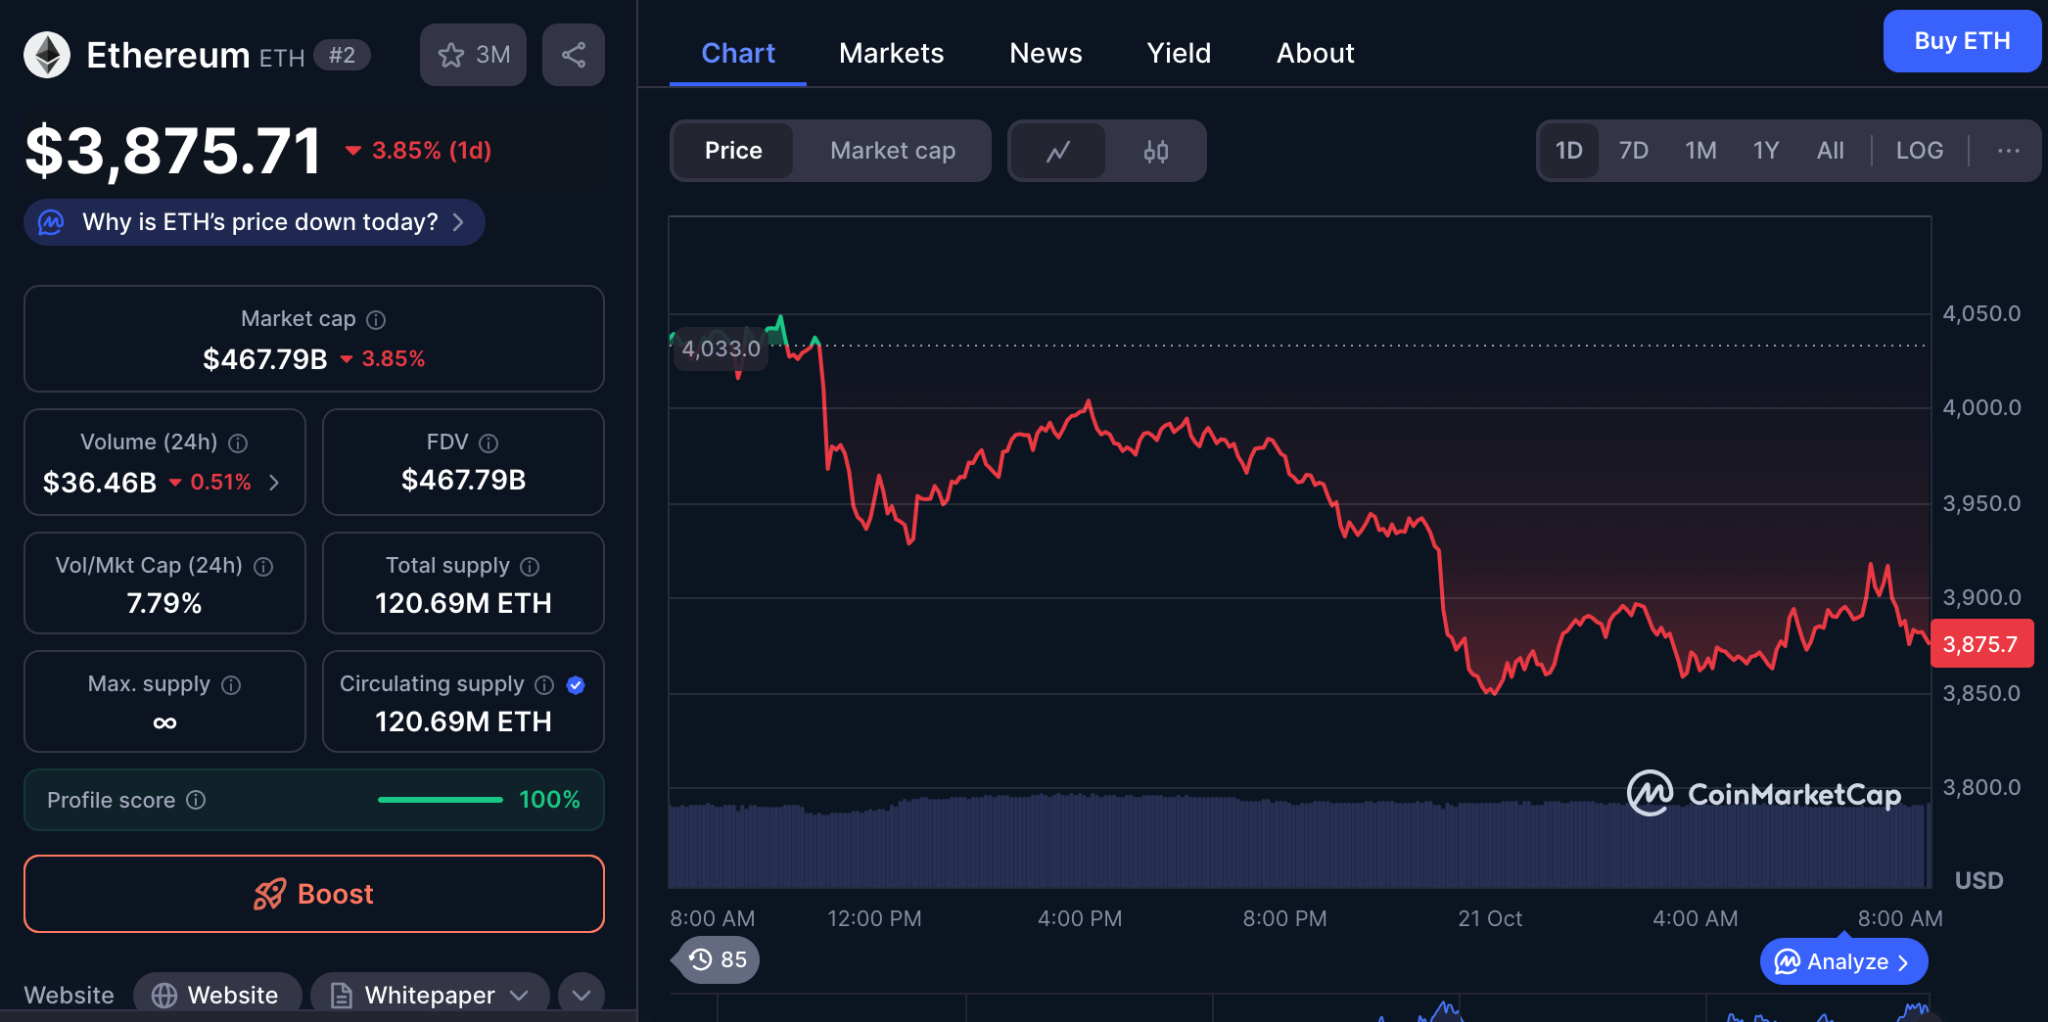Switch to the Yield tab
This screenshot has height=1022, width=2048.
[x=1178, y=53]
